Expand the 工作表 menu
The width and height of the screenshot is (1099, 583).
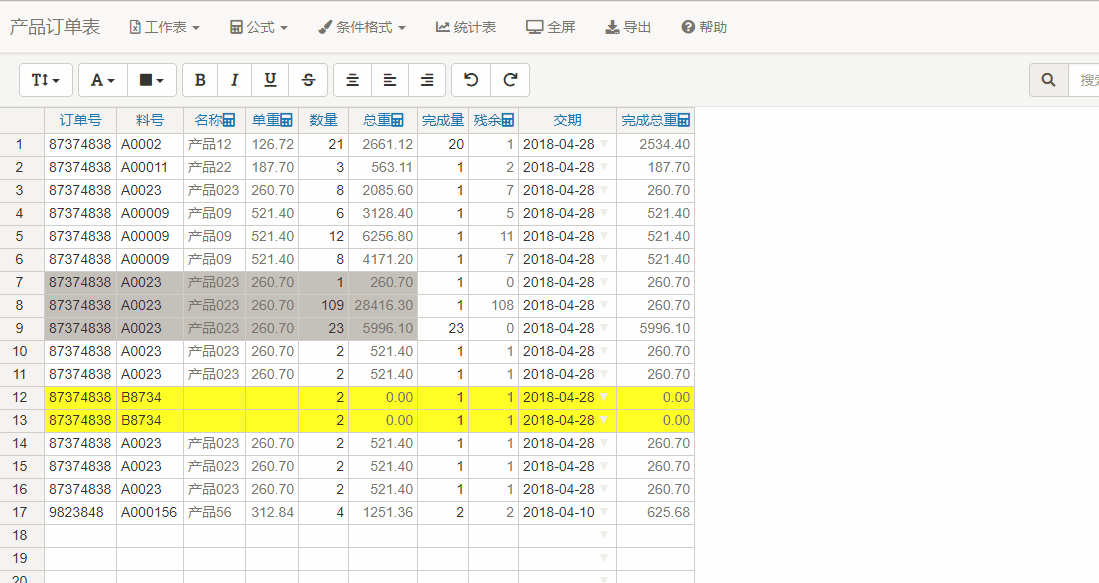click(164, 27)
